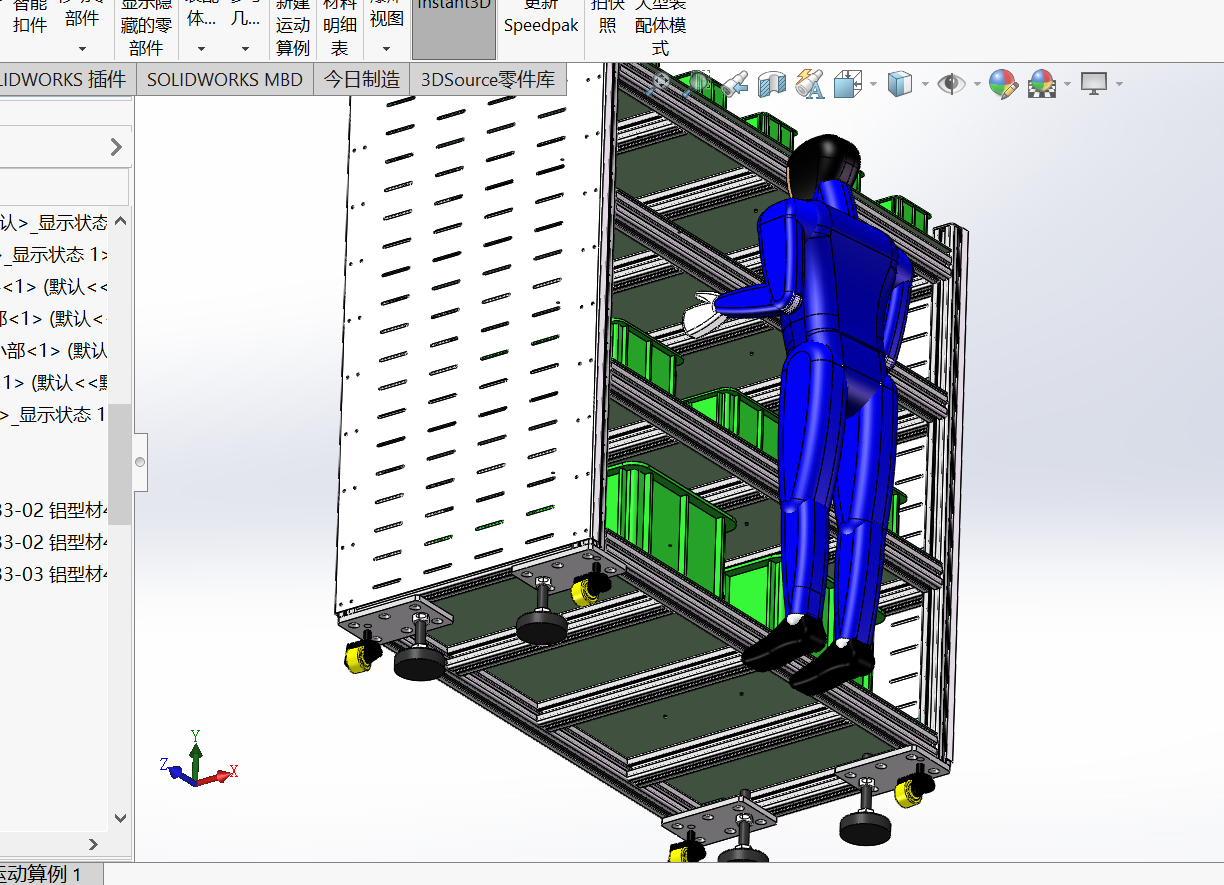Image resolution: width=1224 pixels, height=885 pixels.
Task: Click the 智能扣件 button
Action: pos(30,18)
